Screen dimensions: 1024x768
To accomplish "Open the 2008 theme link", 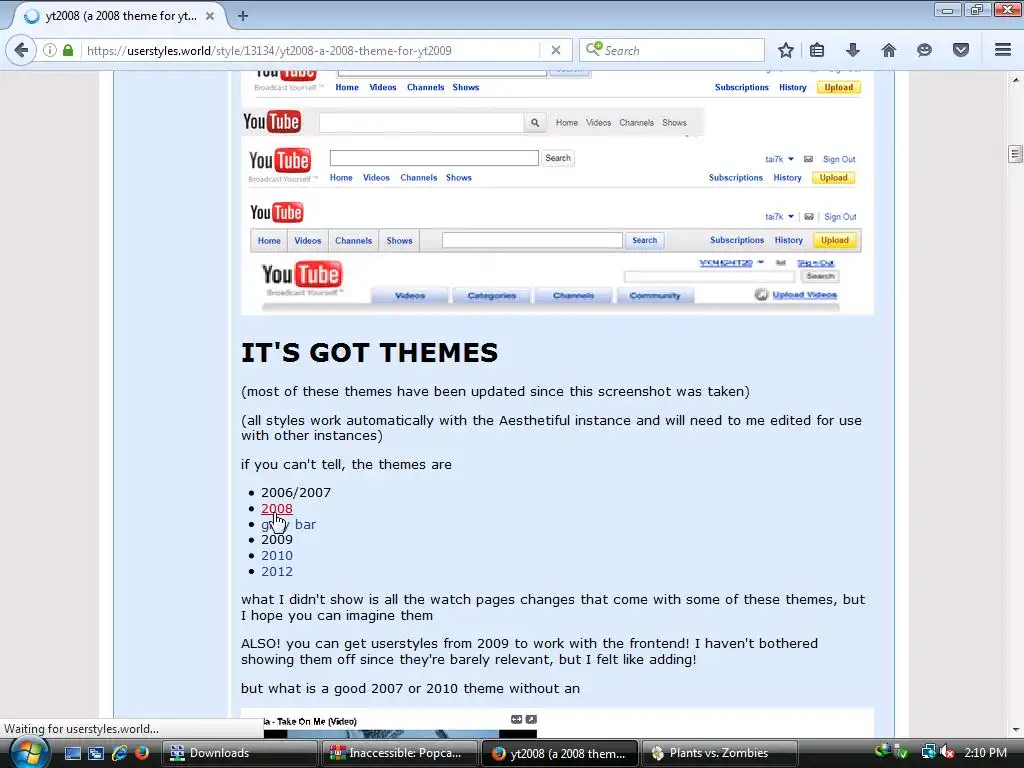I will (276, 509).
